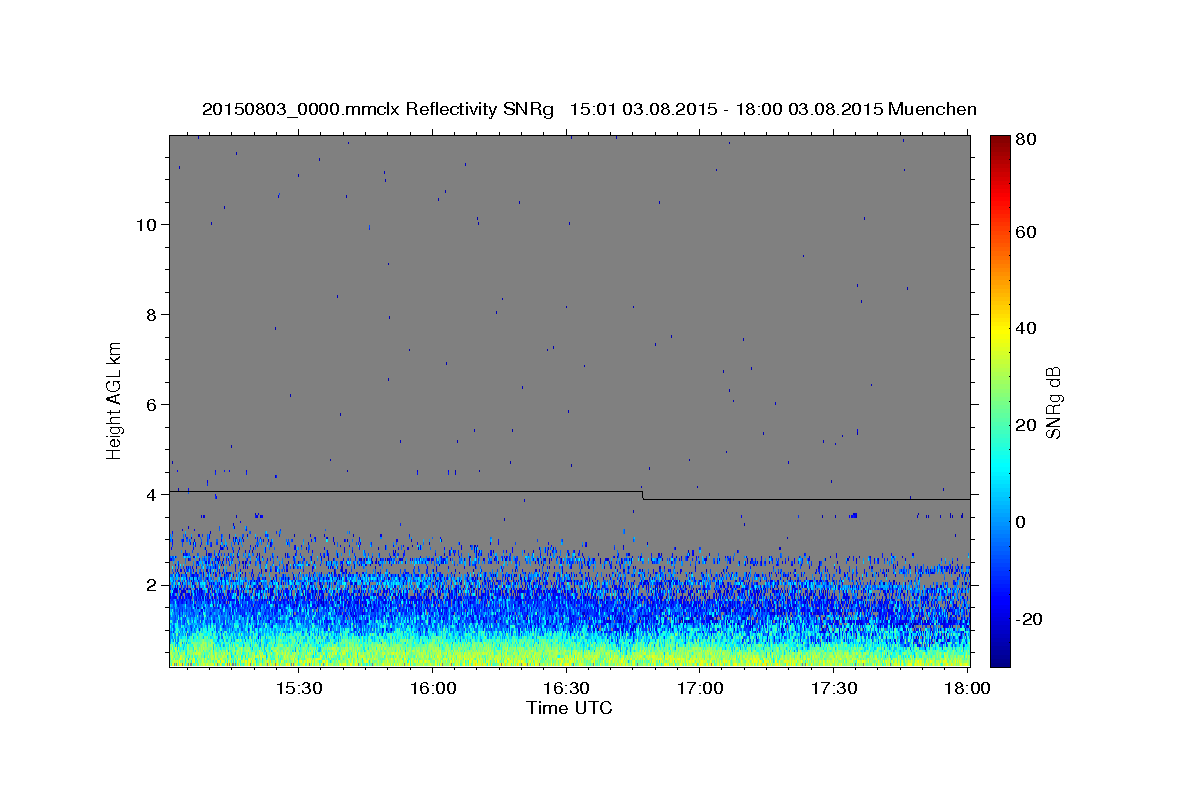Click the step in the black horizontal line

(642, 495)
